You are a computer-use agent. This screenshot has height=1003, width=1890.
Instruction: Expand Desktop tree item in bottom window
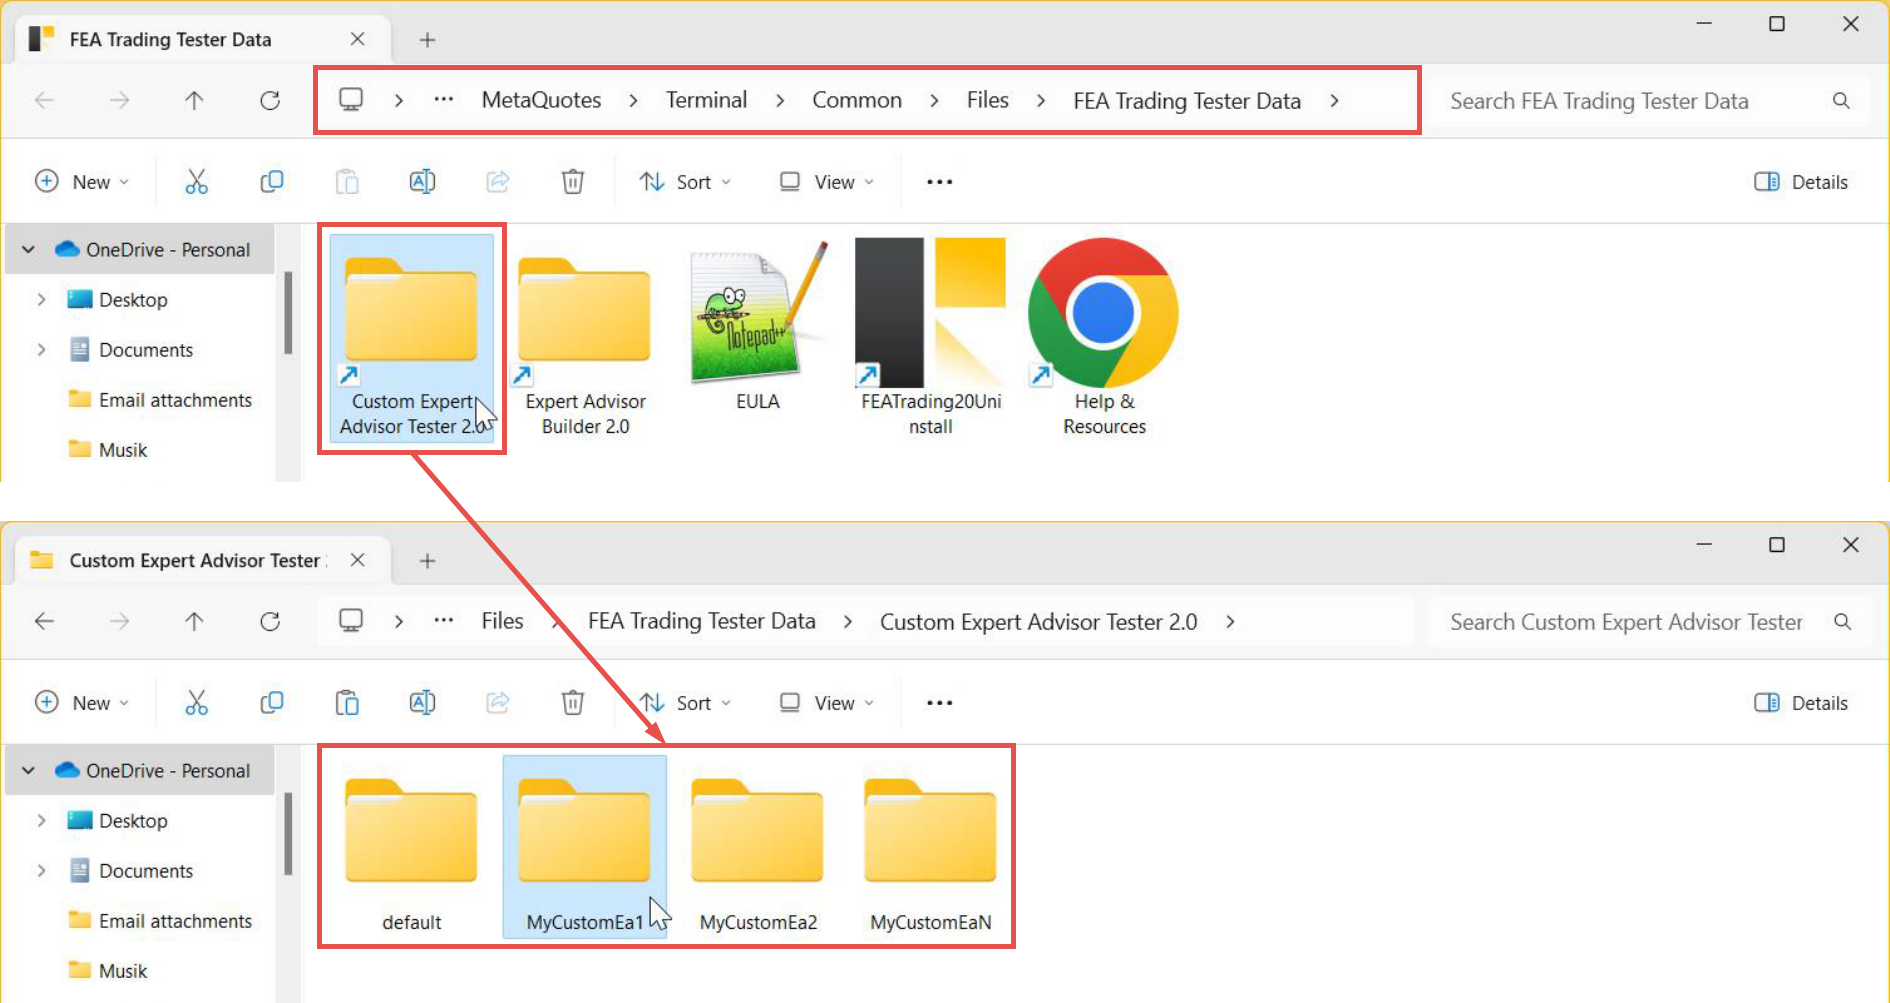click(x=41, y=820)
